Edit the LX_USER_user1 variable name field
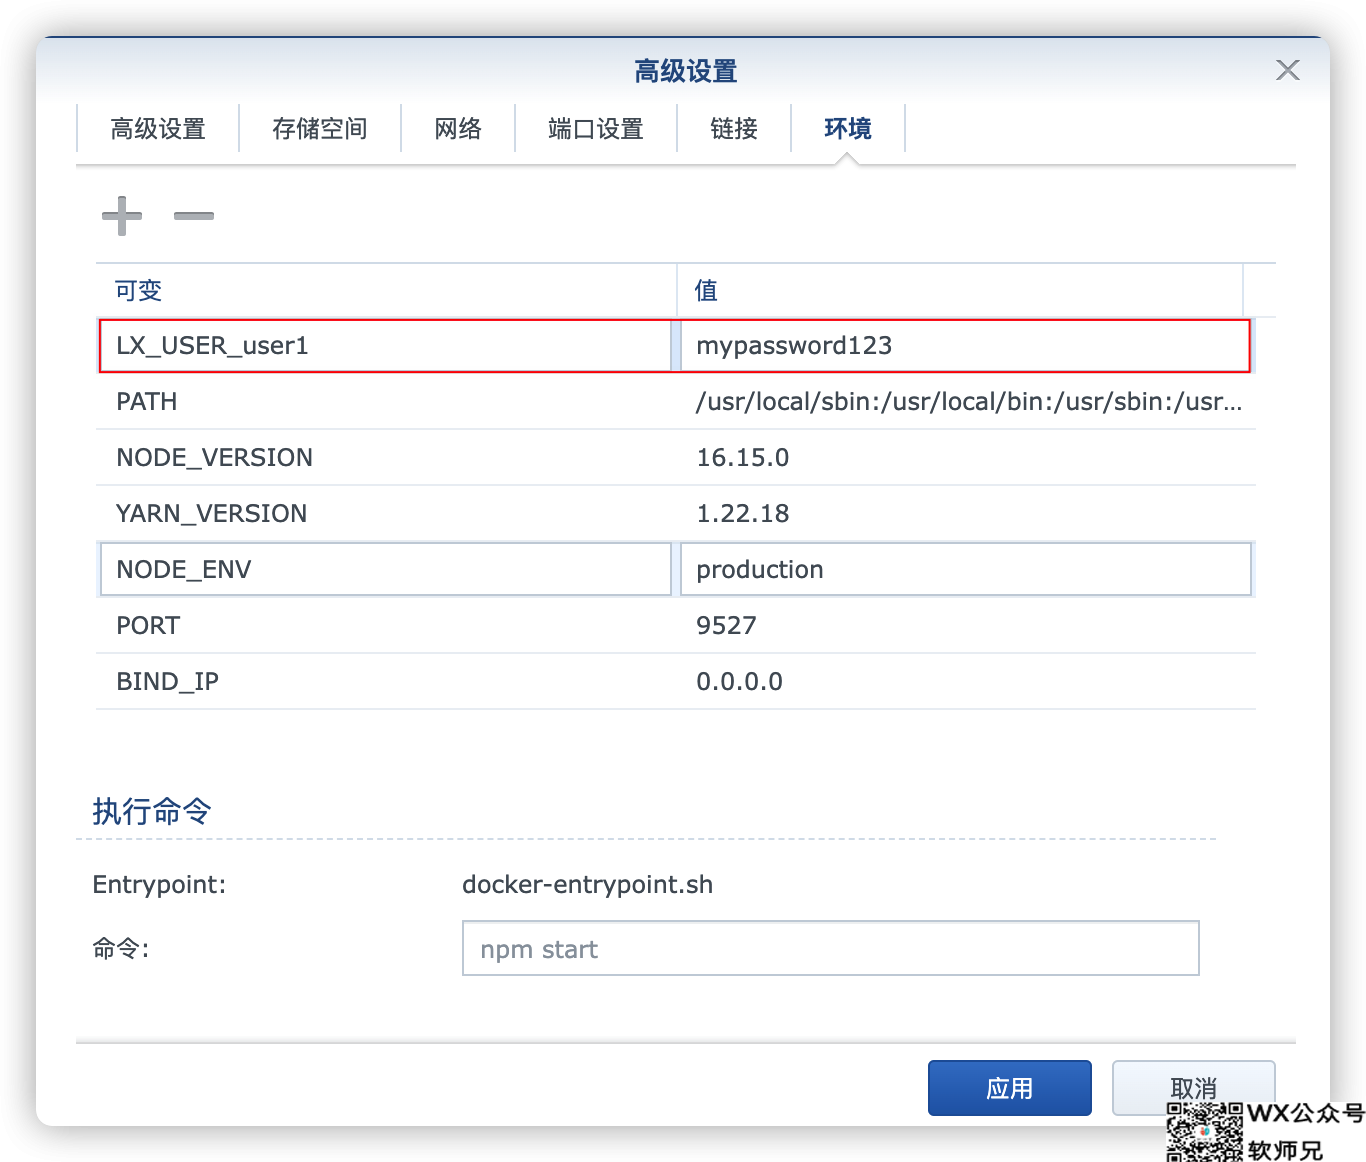 tap(385, 346)
